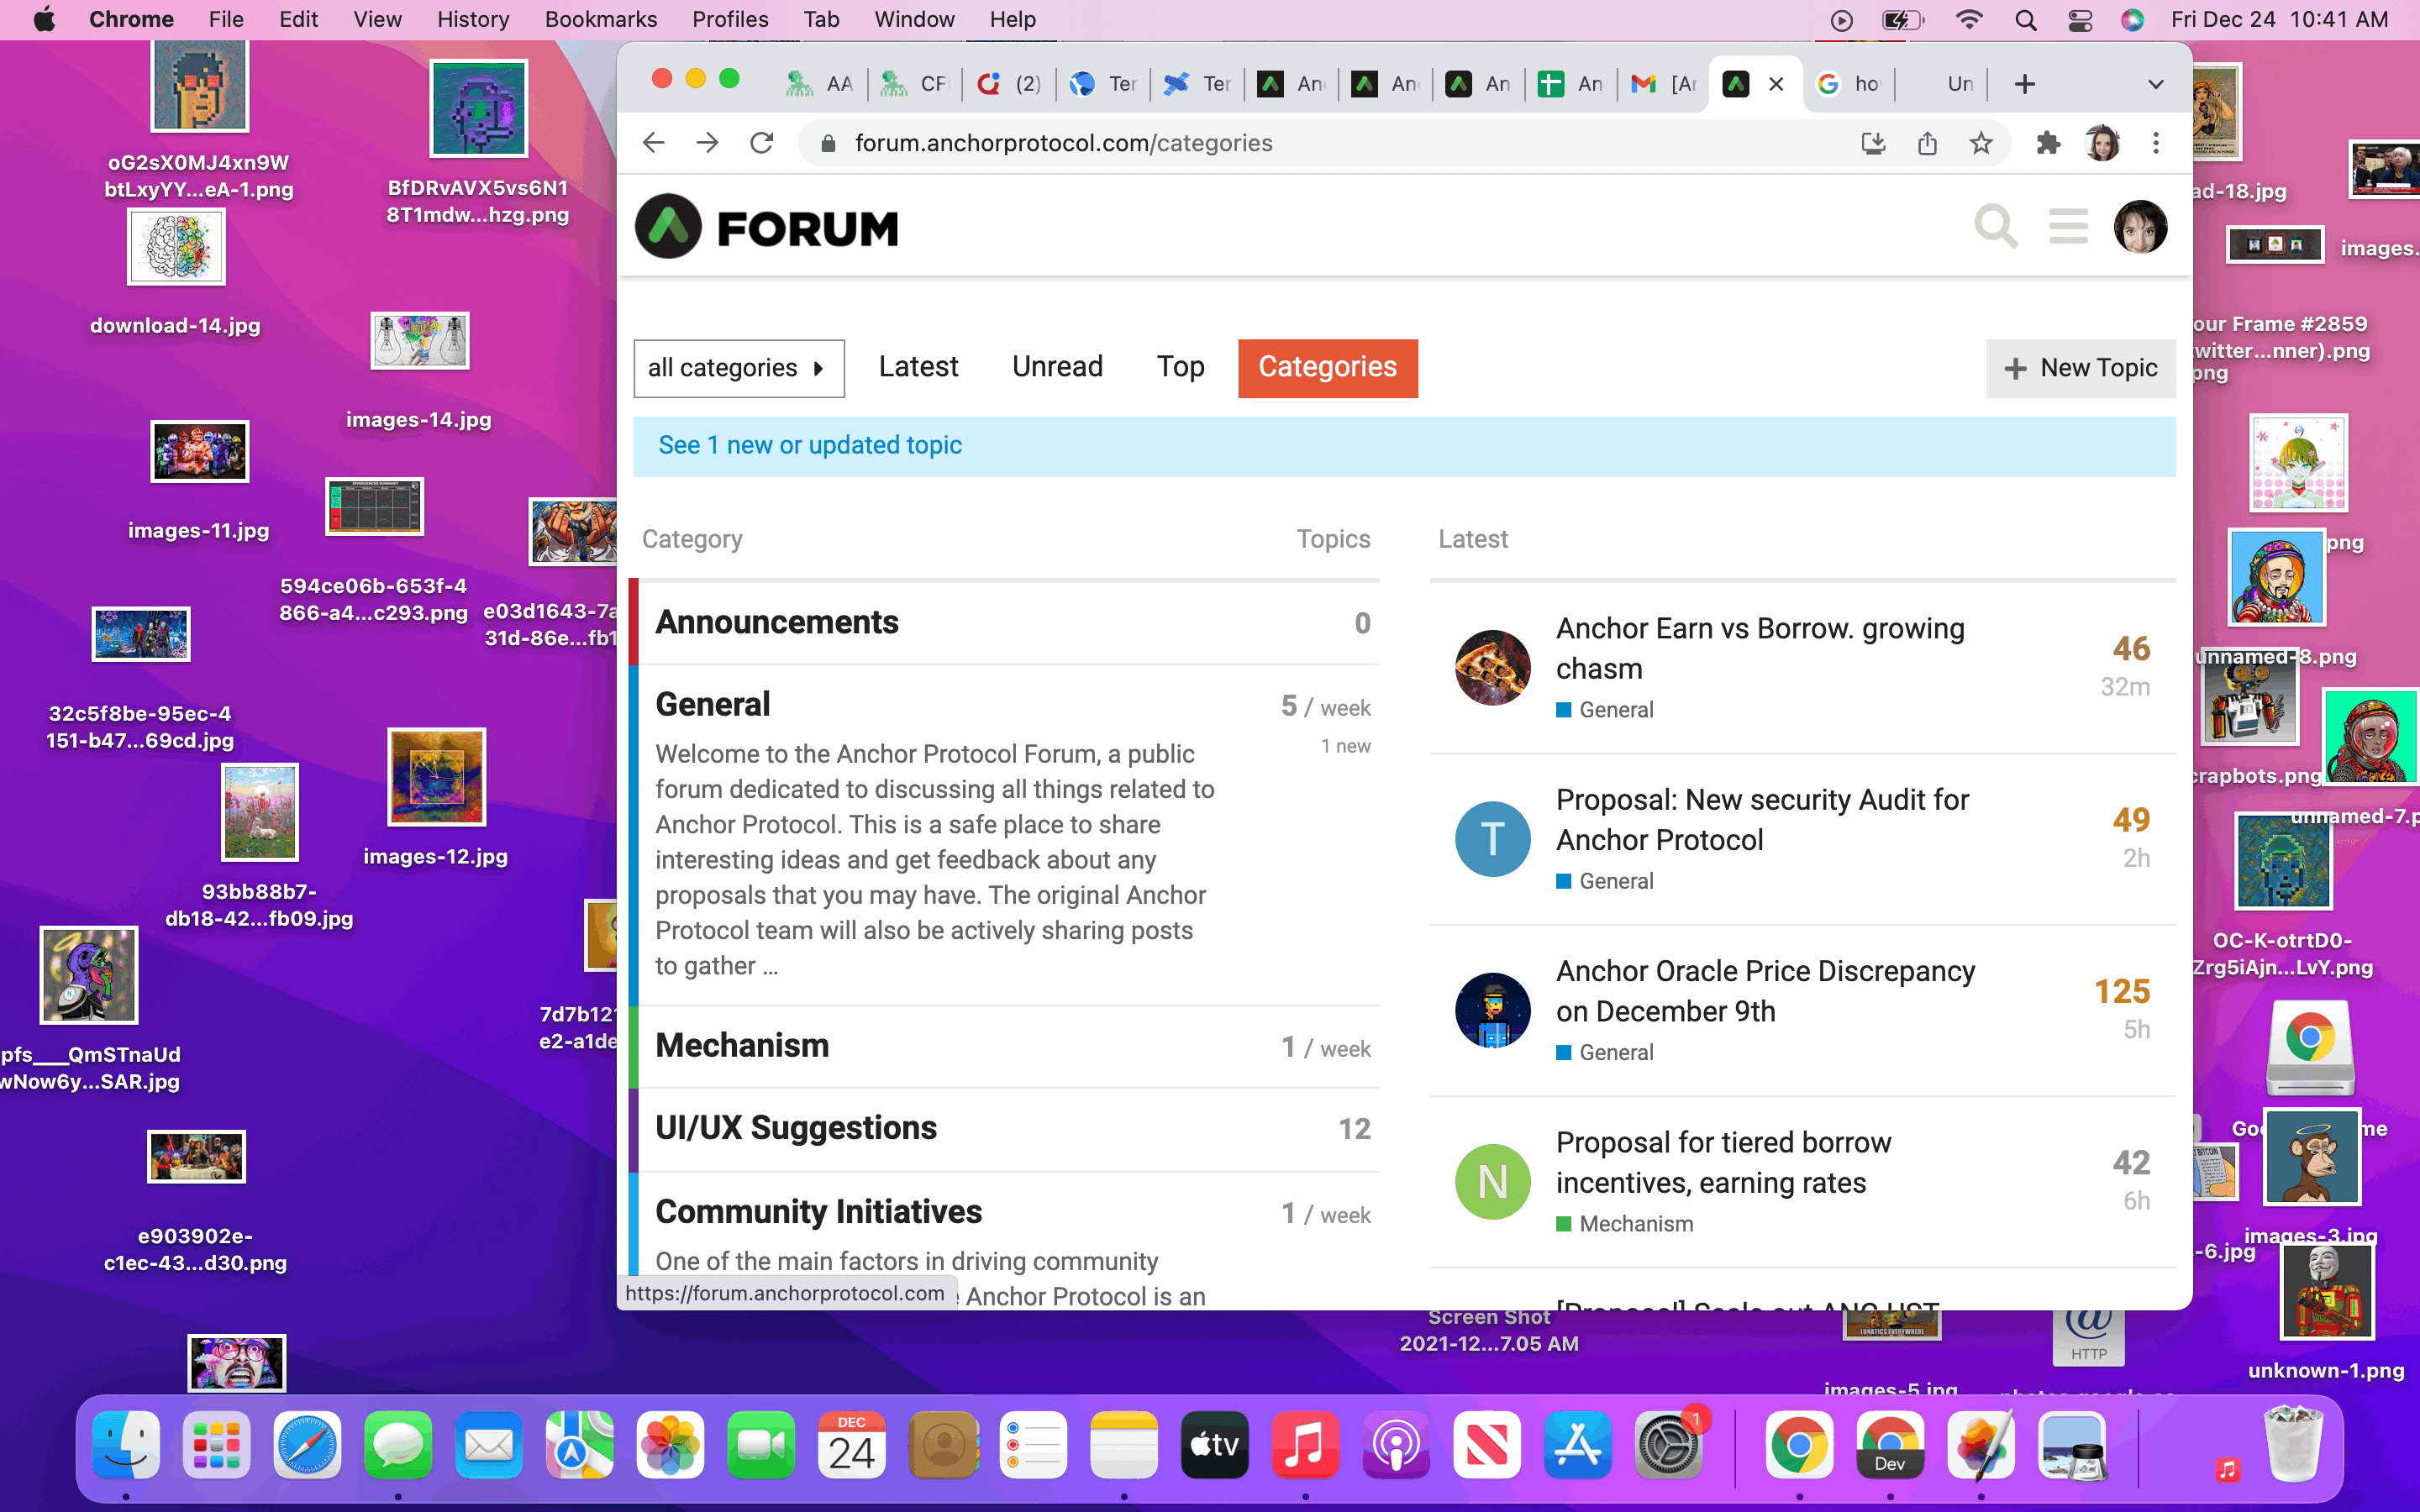Select the Categories tab
Viewport: 2420px width, 1512px height.
[x=1327, y=368]
